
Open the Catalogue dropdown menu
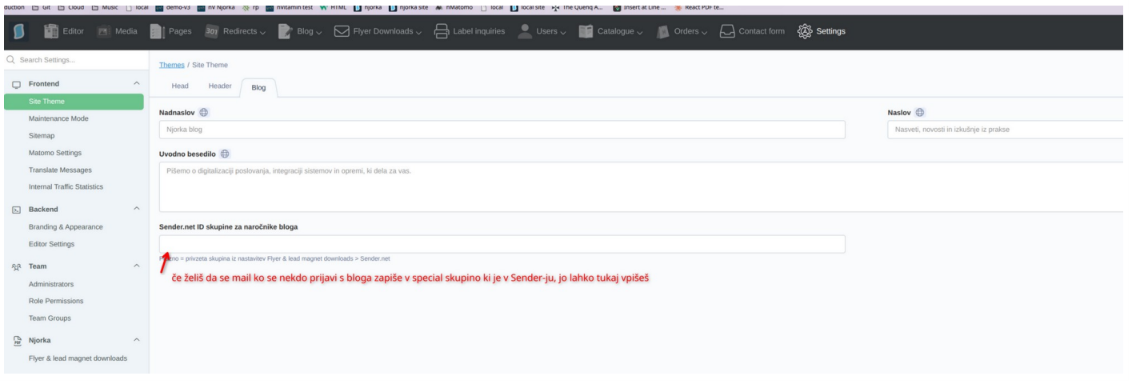point(611,32)
